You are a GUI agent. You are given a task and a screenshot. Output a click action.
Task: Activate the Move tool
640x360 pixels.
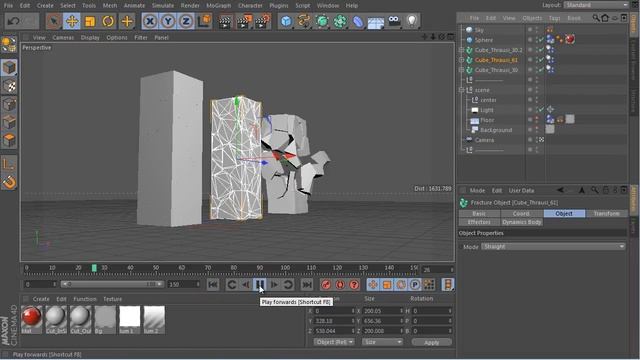click(x=72, y=21)
